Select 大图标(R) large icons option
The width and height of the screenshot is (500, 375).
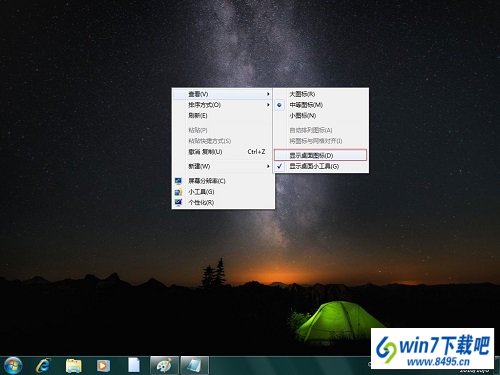pos(321,94)
